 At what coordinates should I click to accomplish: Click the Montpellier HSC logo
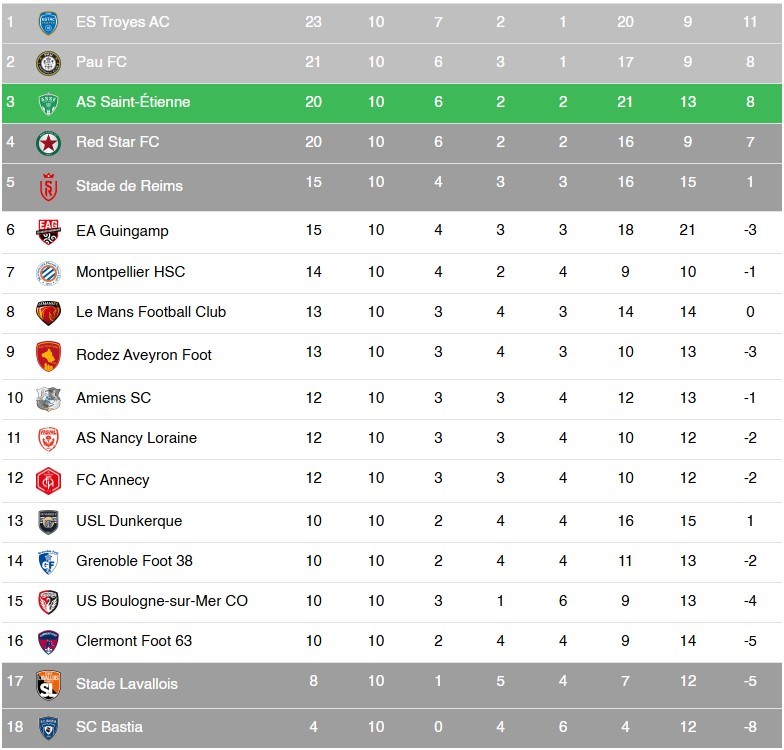[48, 272]
